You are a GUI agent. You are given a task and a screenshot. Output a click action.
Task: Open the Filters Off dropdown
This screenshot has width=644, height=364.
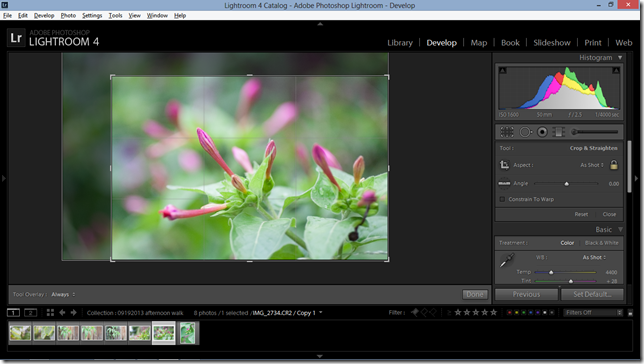tap(593, 313)
